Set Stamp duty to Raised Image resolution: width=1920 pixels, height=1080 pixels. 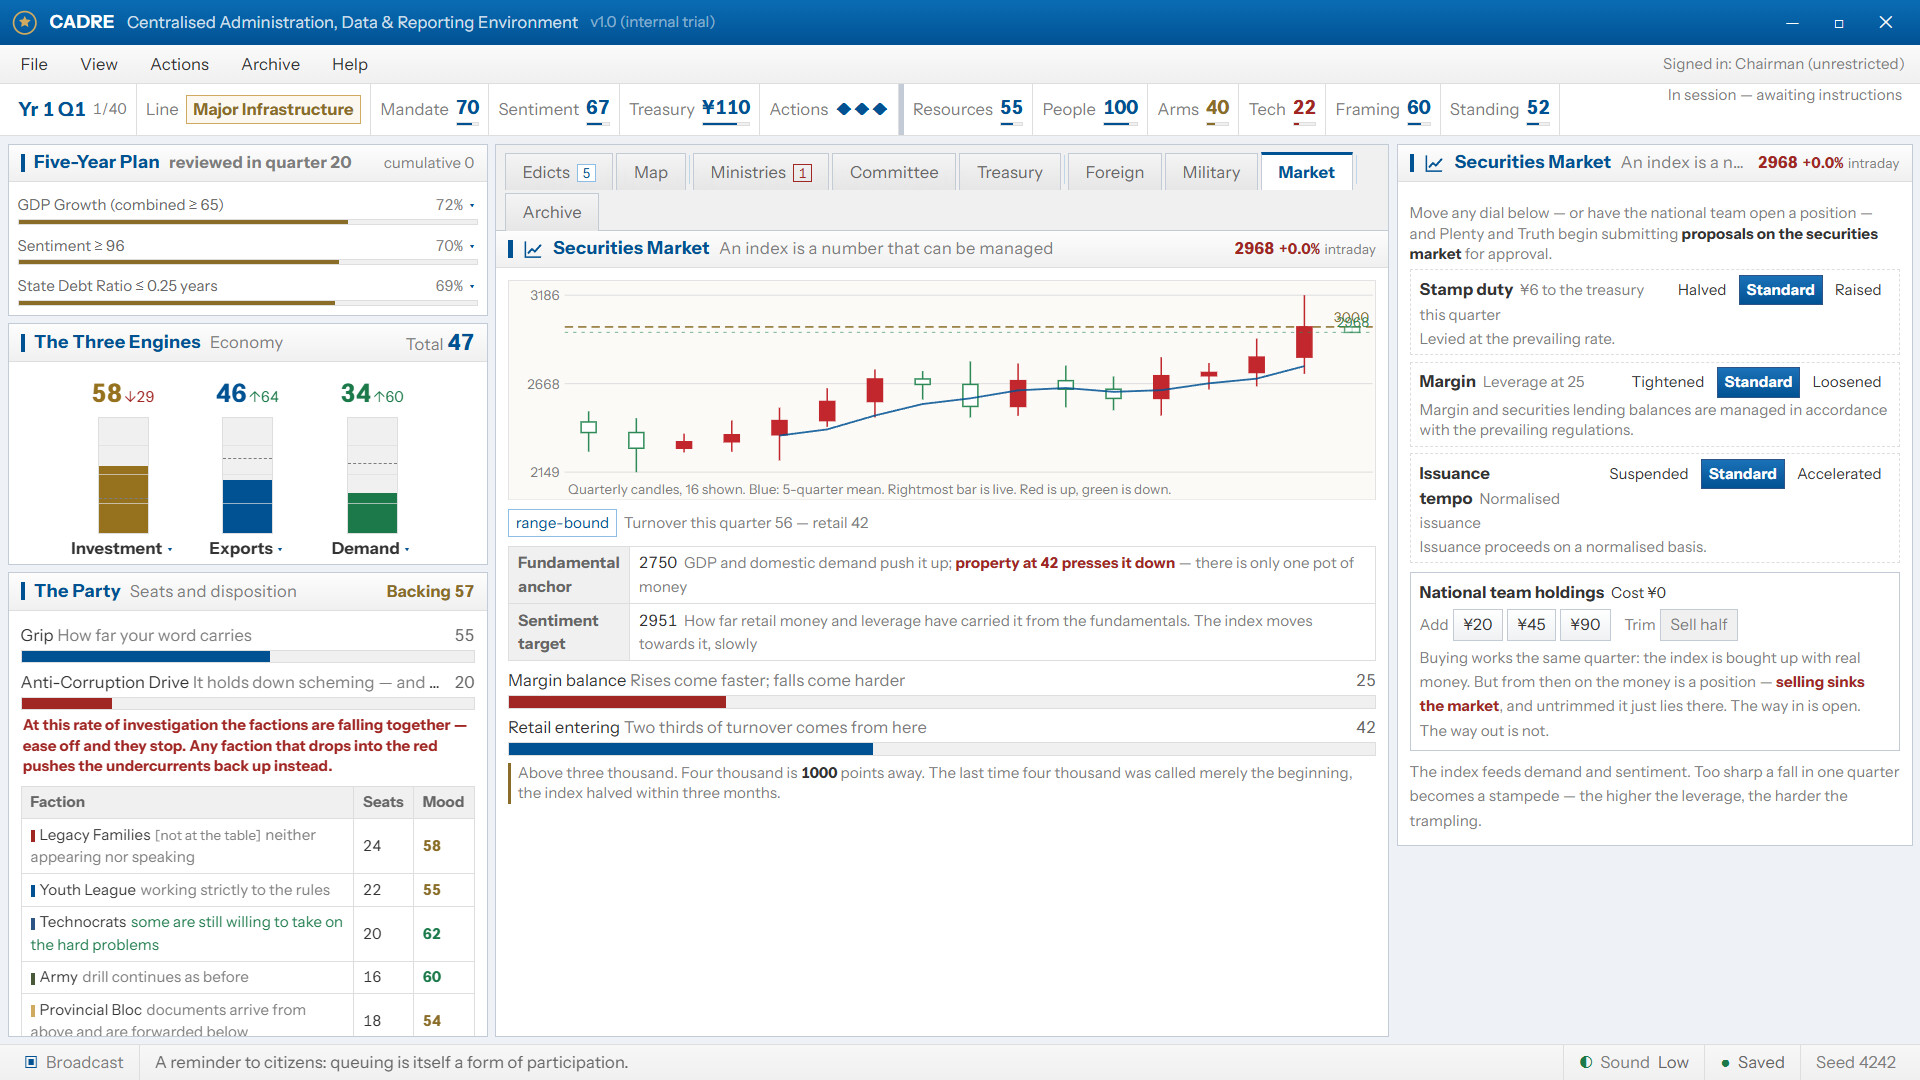point(1857,290)
